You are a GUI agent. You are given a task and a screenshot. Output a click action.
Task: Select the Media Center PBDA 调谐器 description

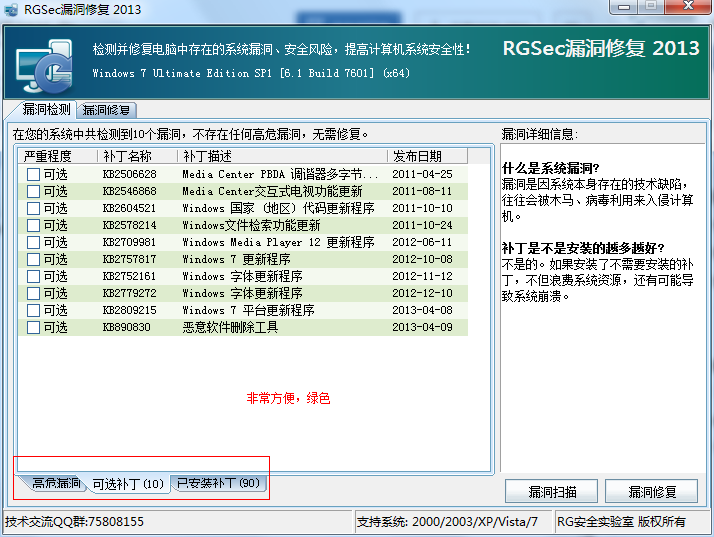pyautogui.click(x=280, y=174)
